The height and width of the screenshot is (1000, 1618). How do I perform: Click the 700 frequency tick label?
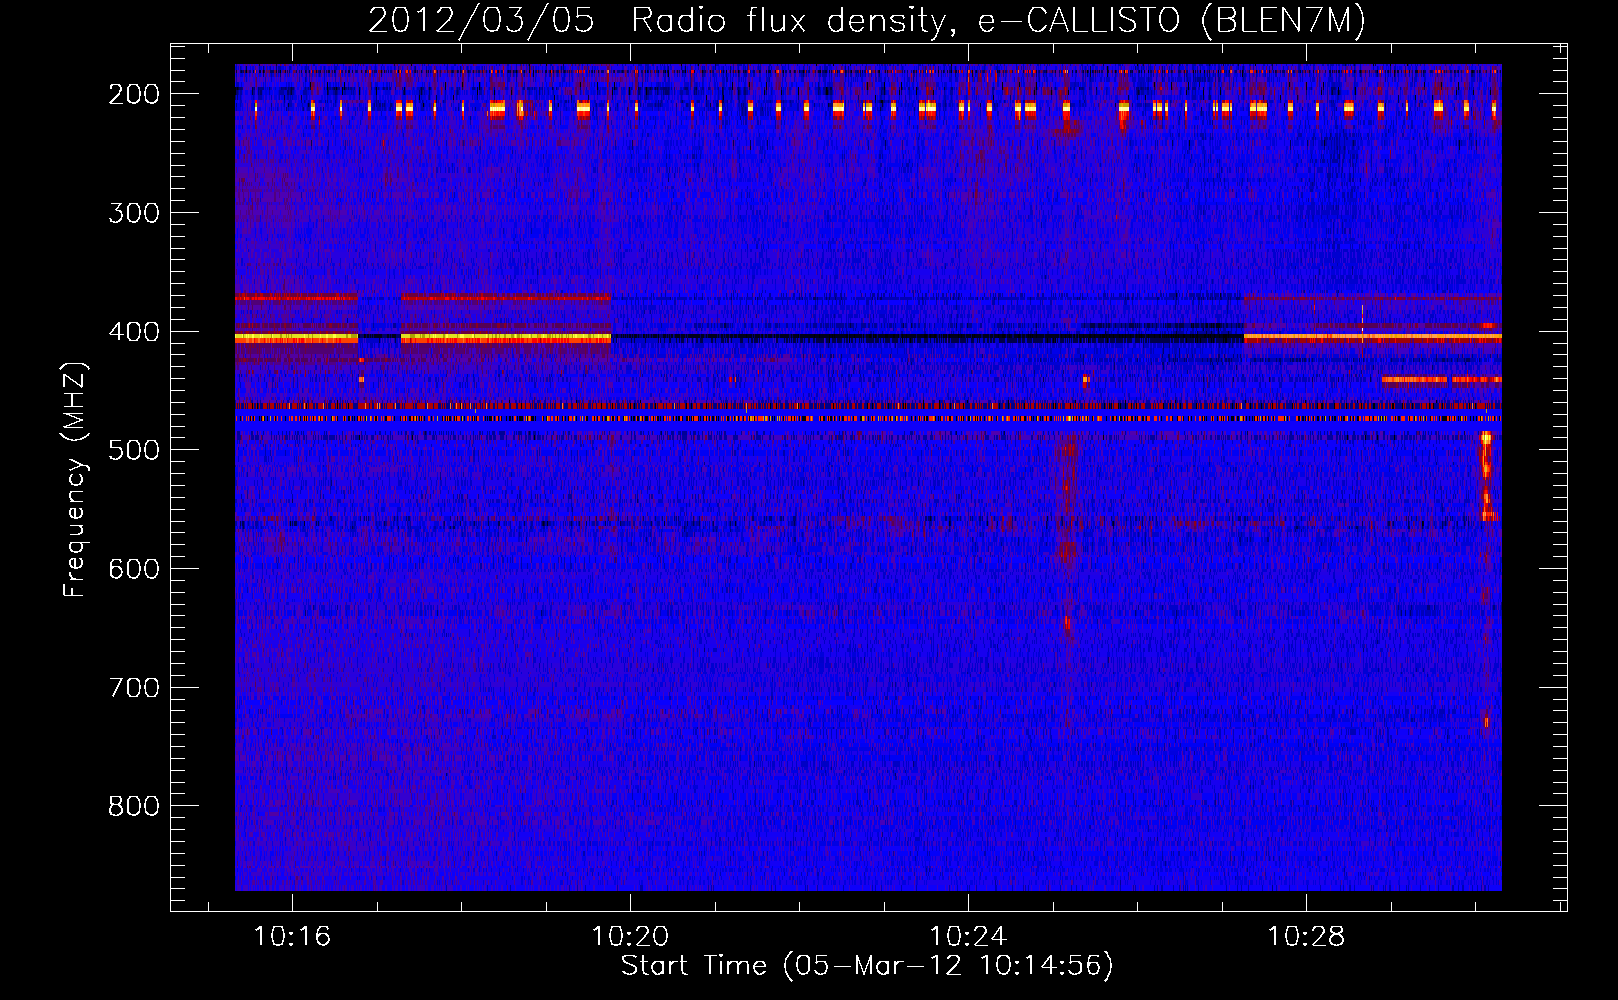coord(133,688)
